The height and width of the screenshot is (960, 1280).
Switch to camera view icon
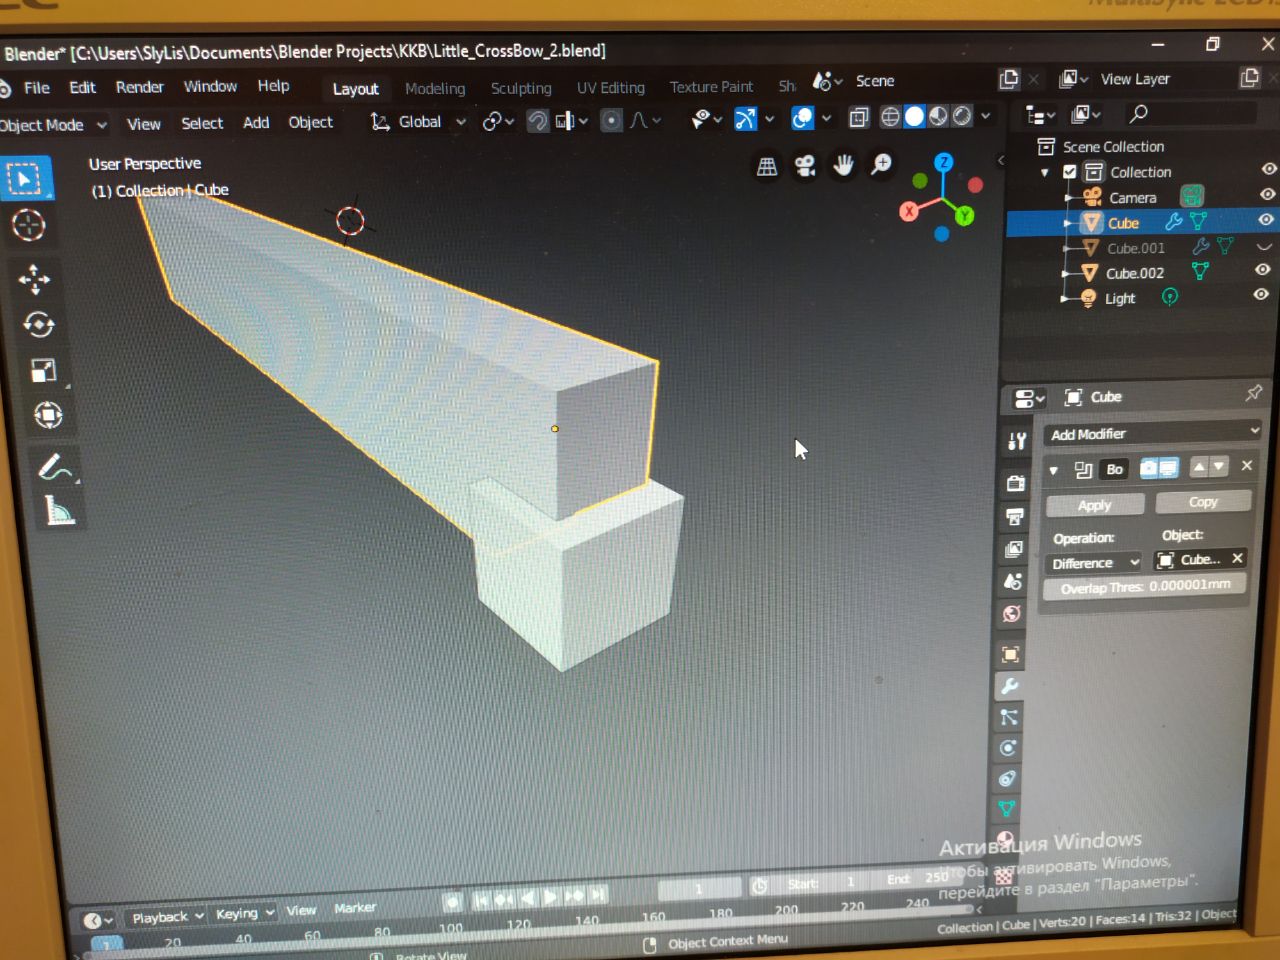coord(805,166)
